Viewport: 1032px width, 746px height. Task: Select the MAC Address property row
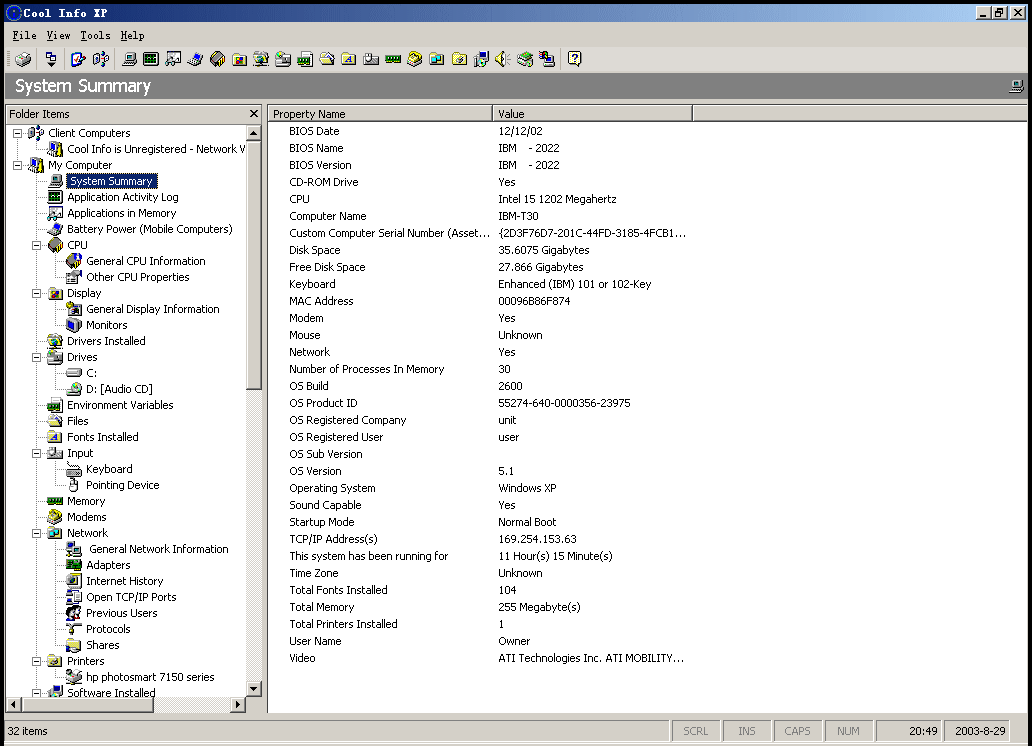tap(480, 301)
